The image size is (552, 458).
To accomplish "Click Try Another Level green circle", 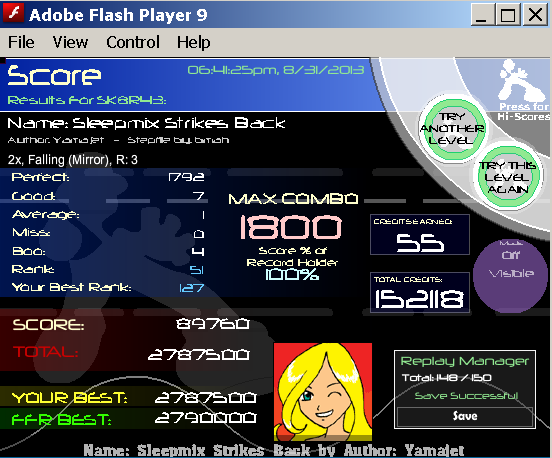I will (452, 128).
